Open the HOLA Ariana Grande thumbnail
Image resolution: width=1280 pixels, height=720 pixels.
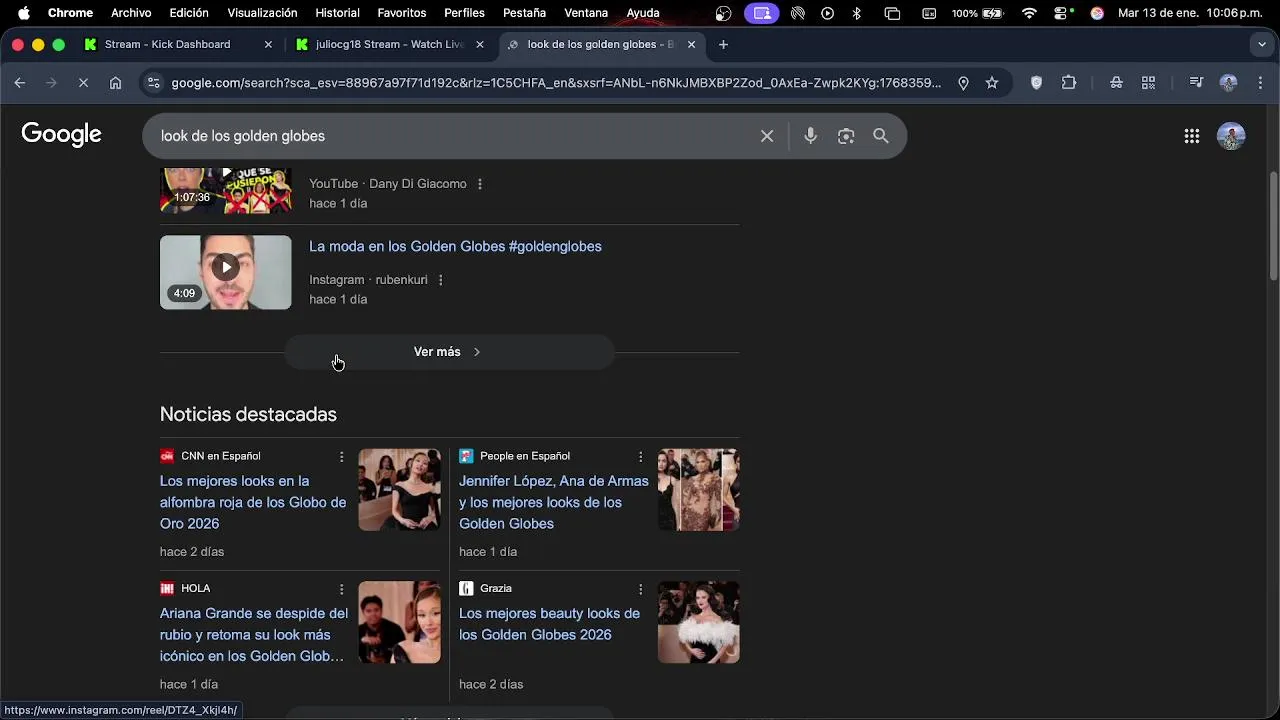[x=400, y=622]
